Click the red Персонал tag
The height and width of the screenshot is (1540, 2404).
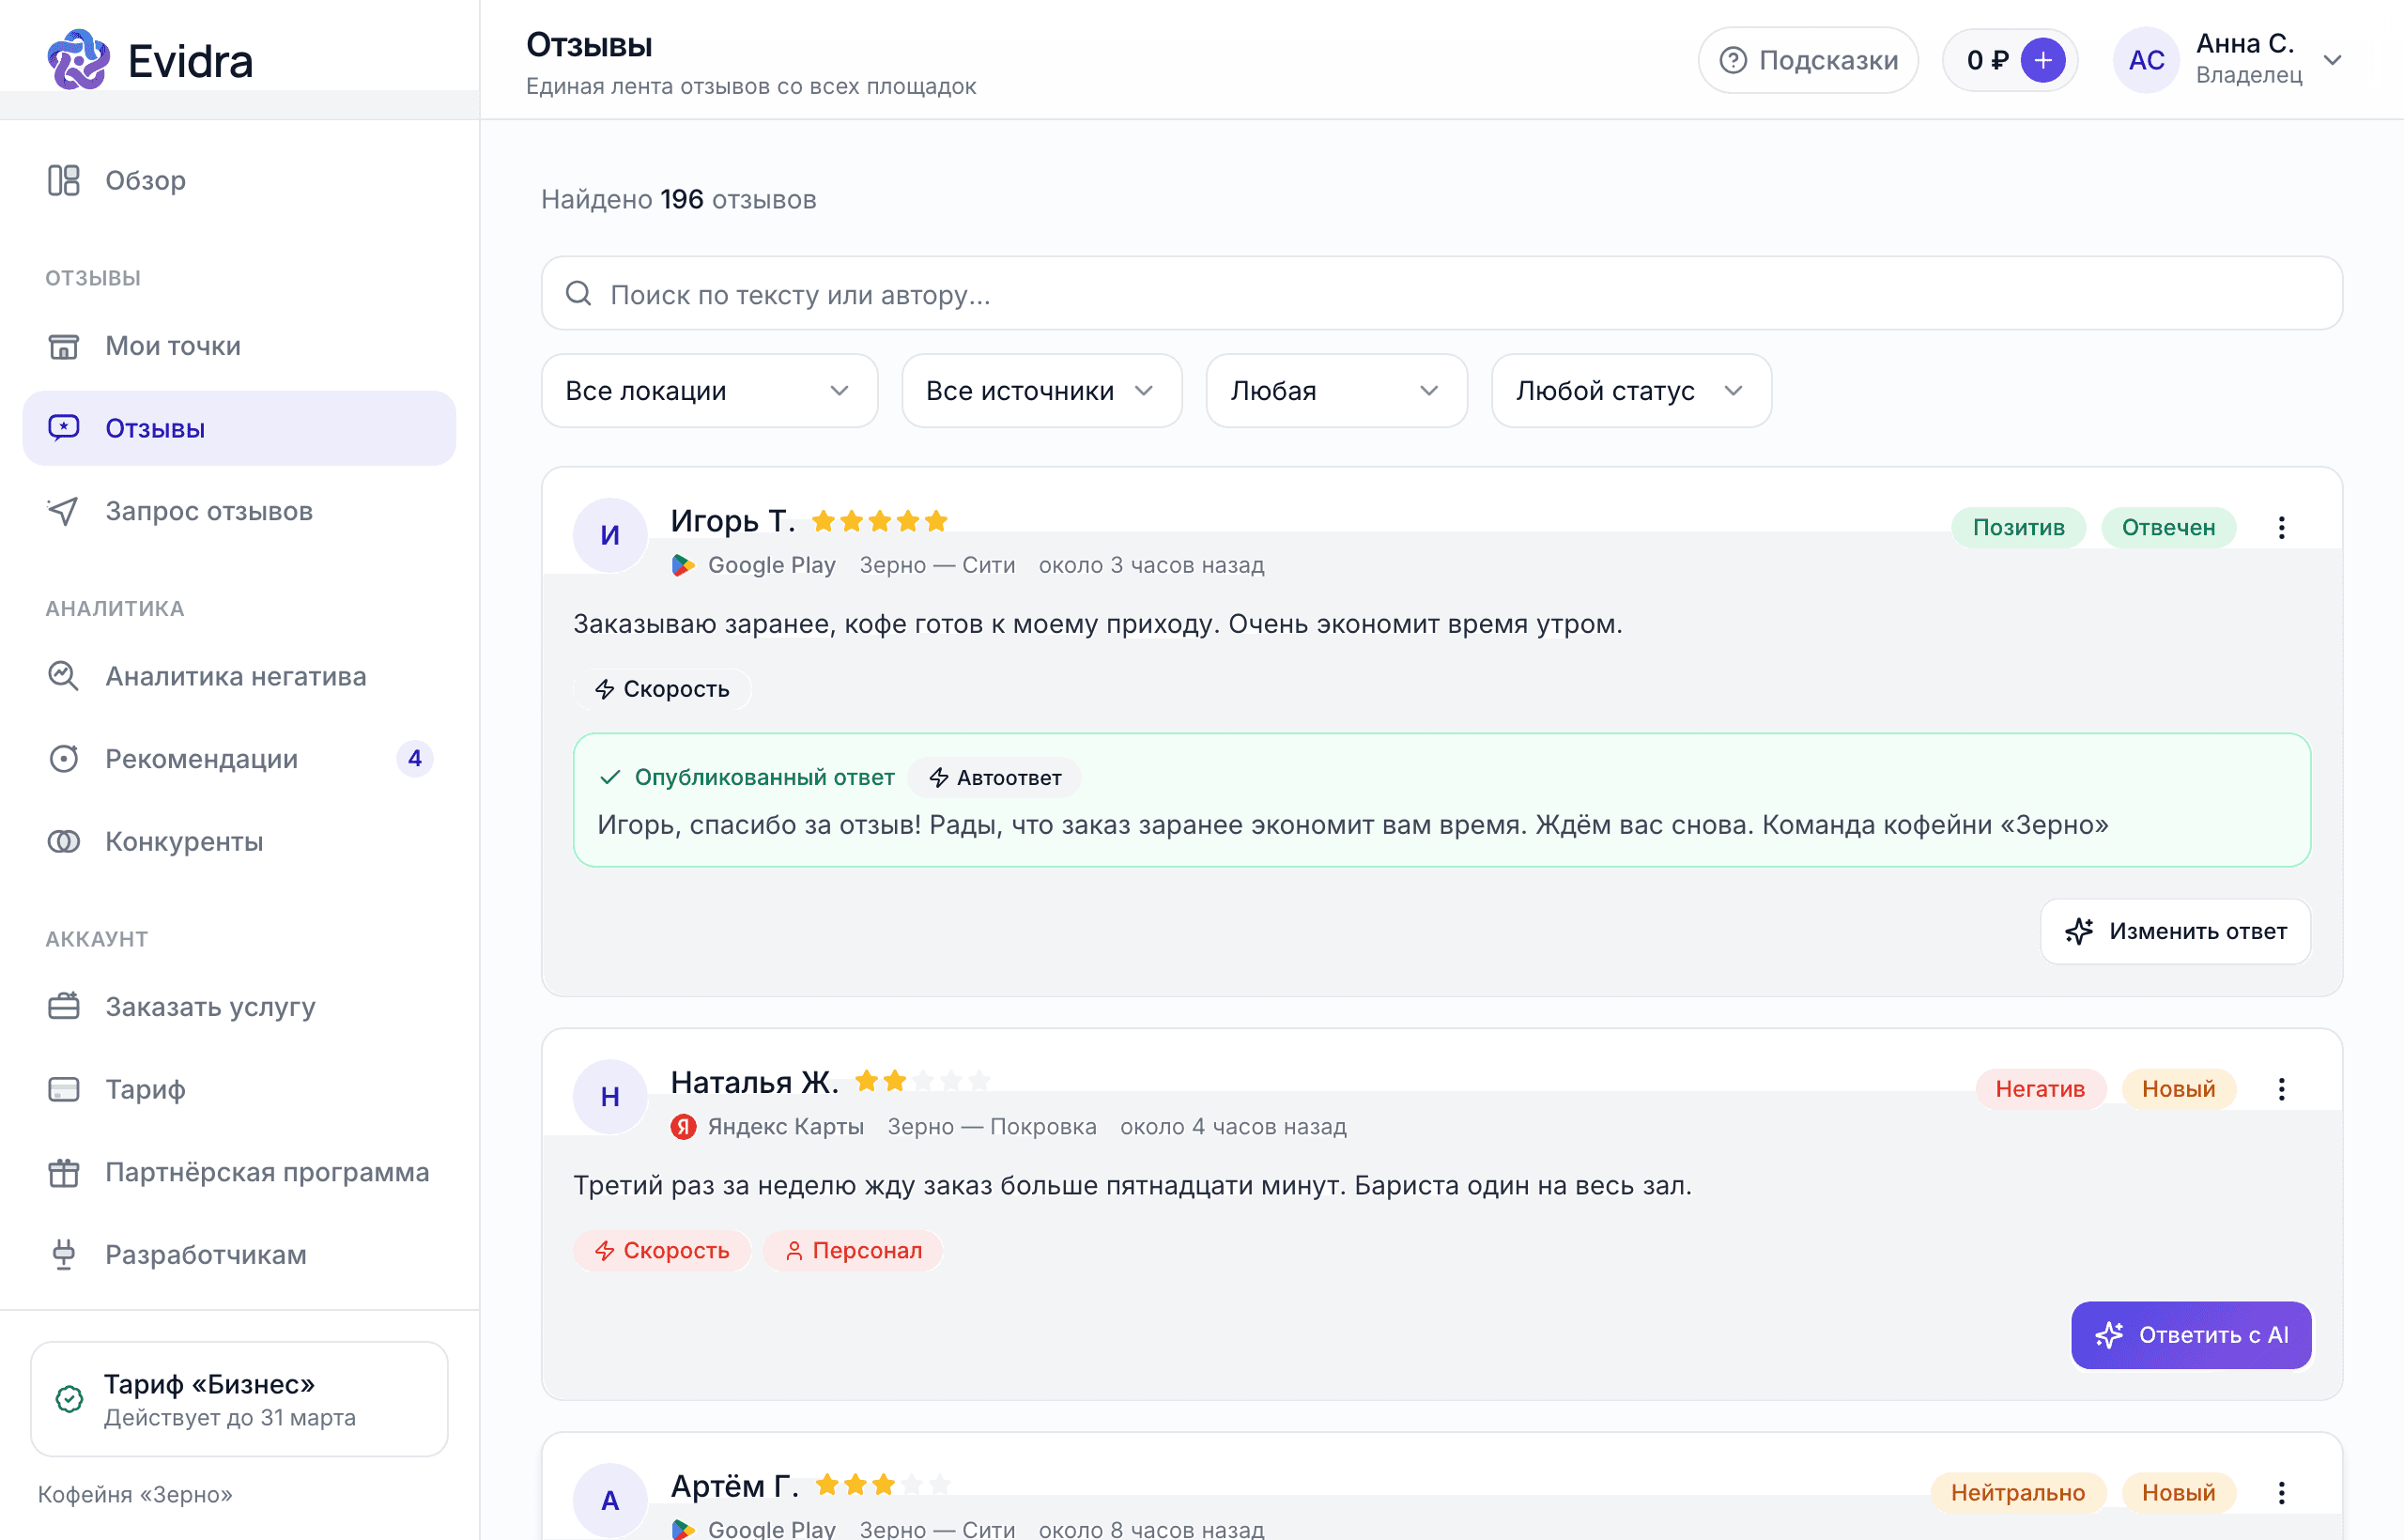pyautogui.click(x=853, y=1251)
